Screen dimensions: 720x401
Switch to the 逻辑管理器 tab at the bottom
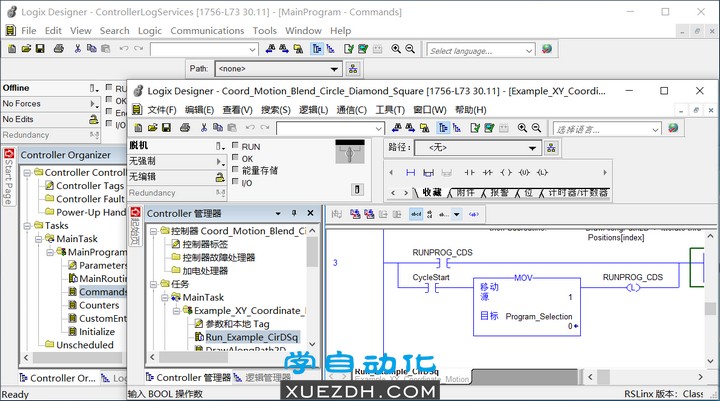(x=263, y=378)
